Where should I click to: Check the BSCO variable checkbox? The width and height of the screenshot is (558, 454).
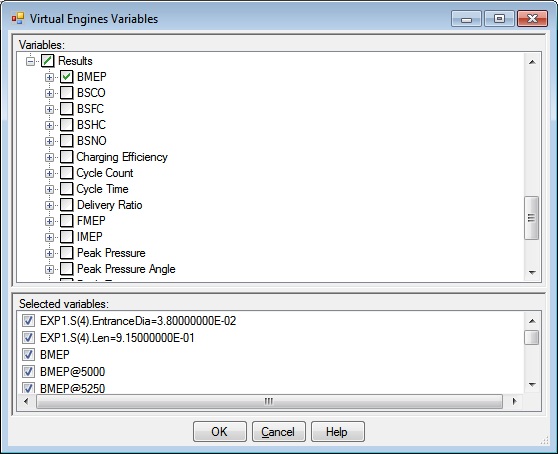pos(67,93)
